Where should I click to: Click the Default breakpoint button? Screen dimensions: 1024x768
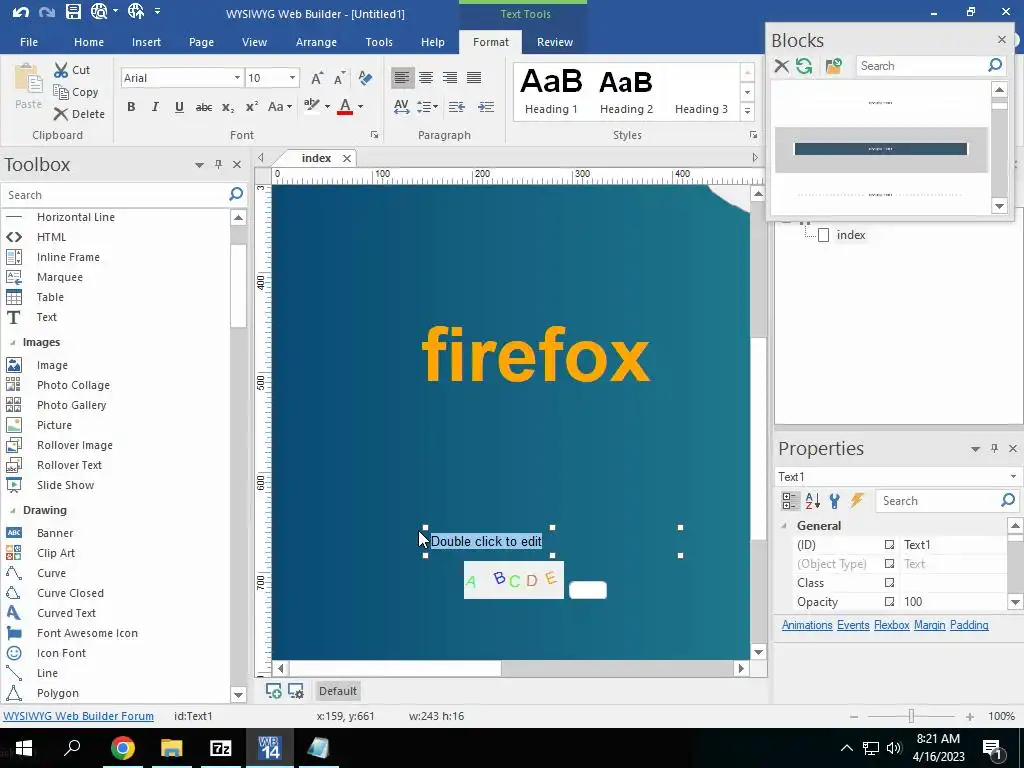(338, 691)
